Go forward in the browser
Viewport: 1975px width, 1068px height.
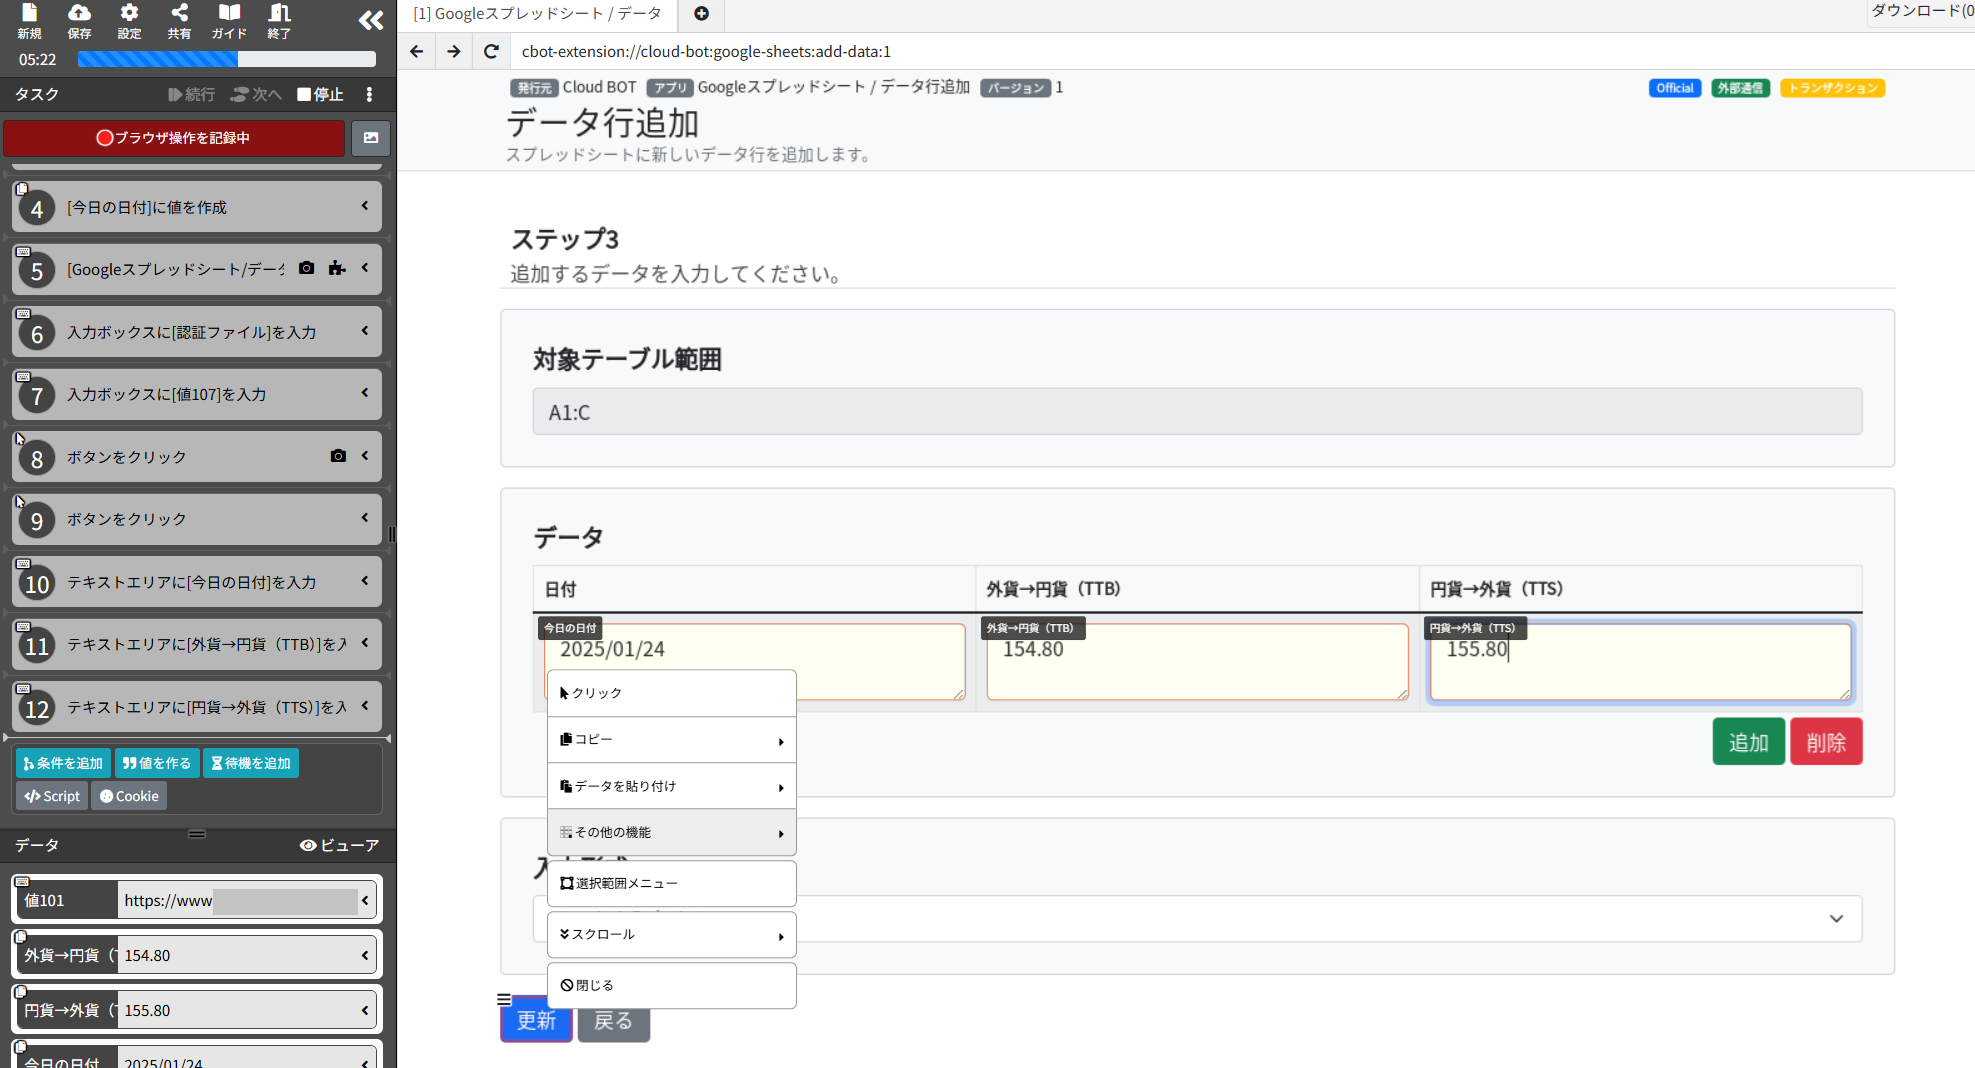click(454, 51)
